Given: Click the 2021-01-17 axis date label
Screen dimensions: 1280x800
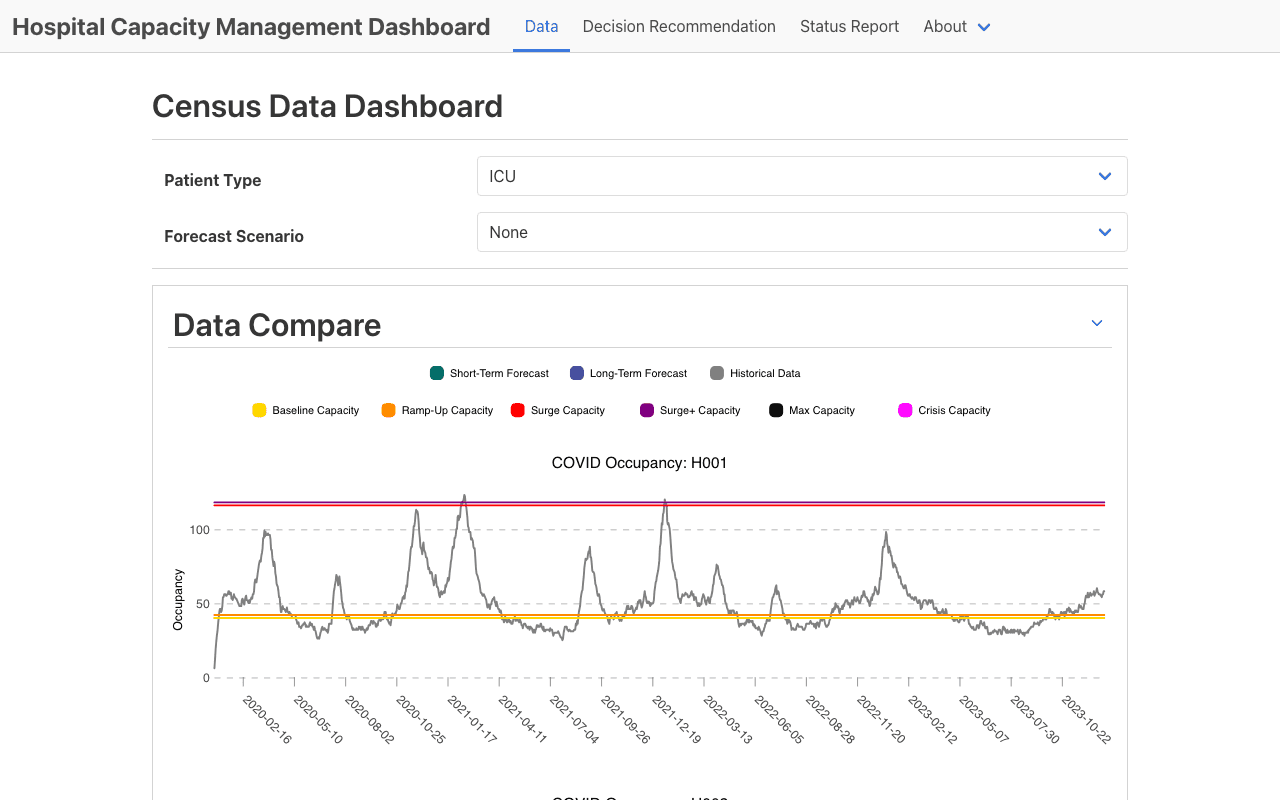Looking at the screenshot, I should click(472, 720).
